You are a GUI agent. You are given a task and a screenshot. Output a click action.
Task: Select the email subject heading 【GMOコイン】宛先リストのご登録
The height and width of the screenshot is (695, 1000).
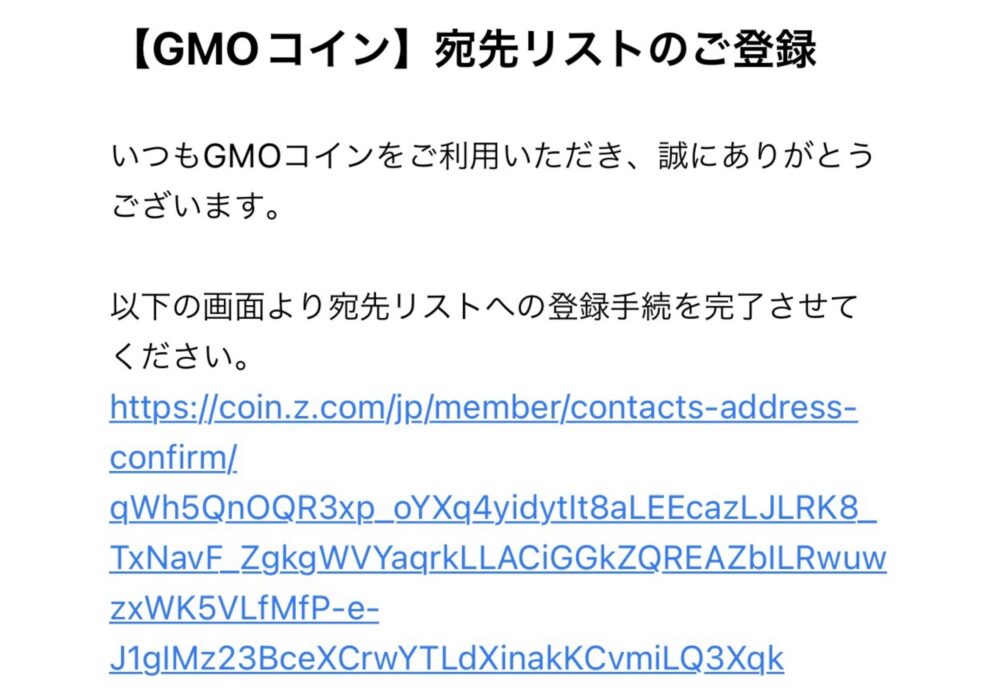pyautogui.click(x=471, y=50)
